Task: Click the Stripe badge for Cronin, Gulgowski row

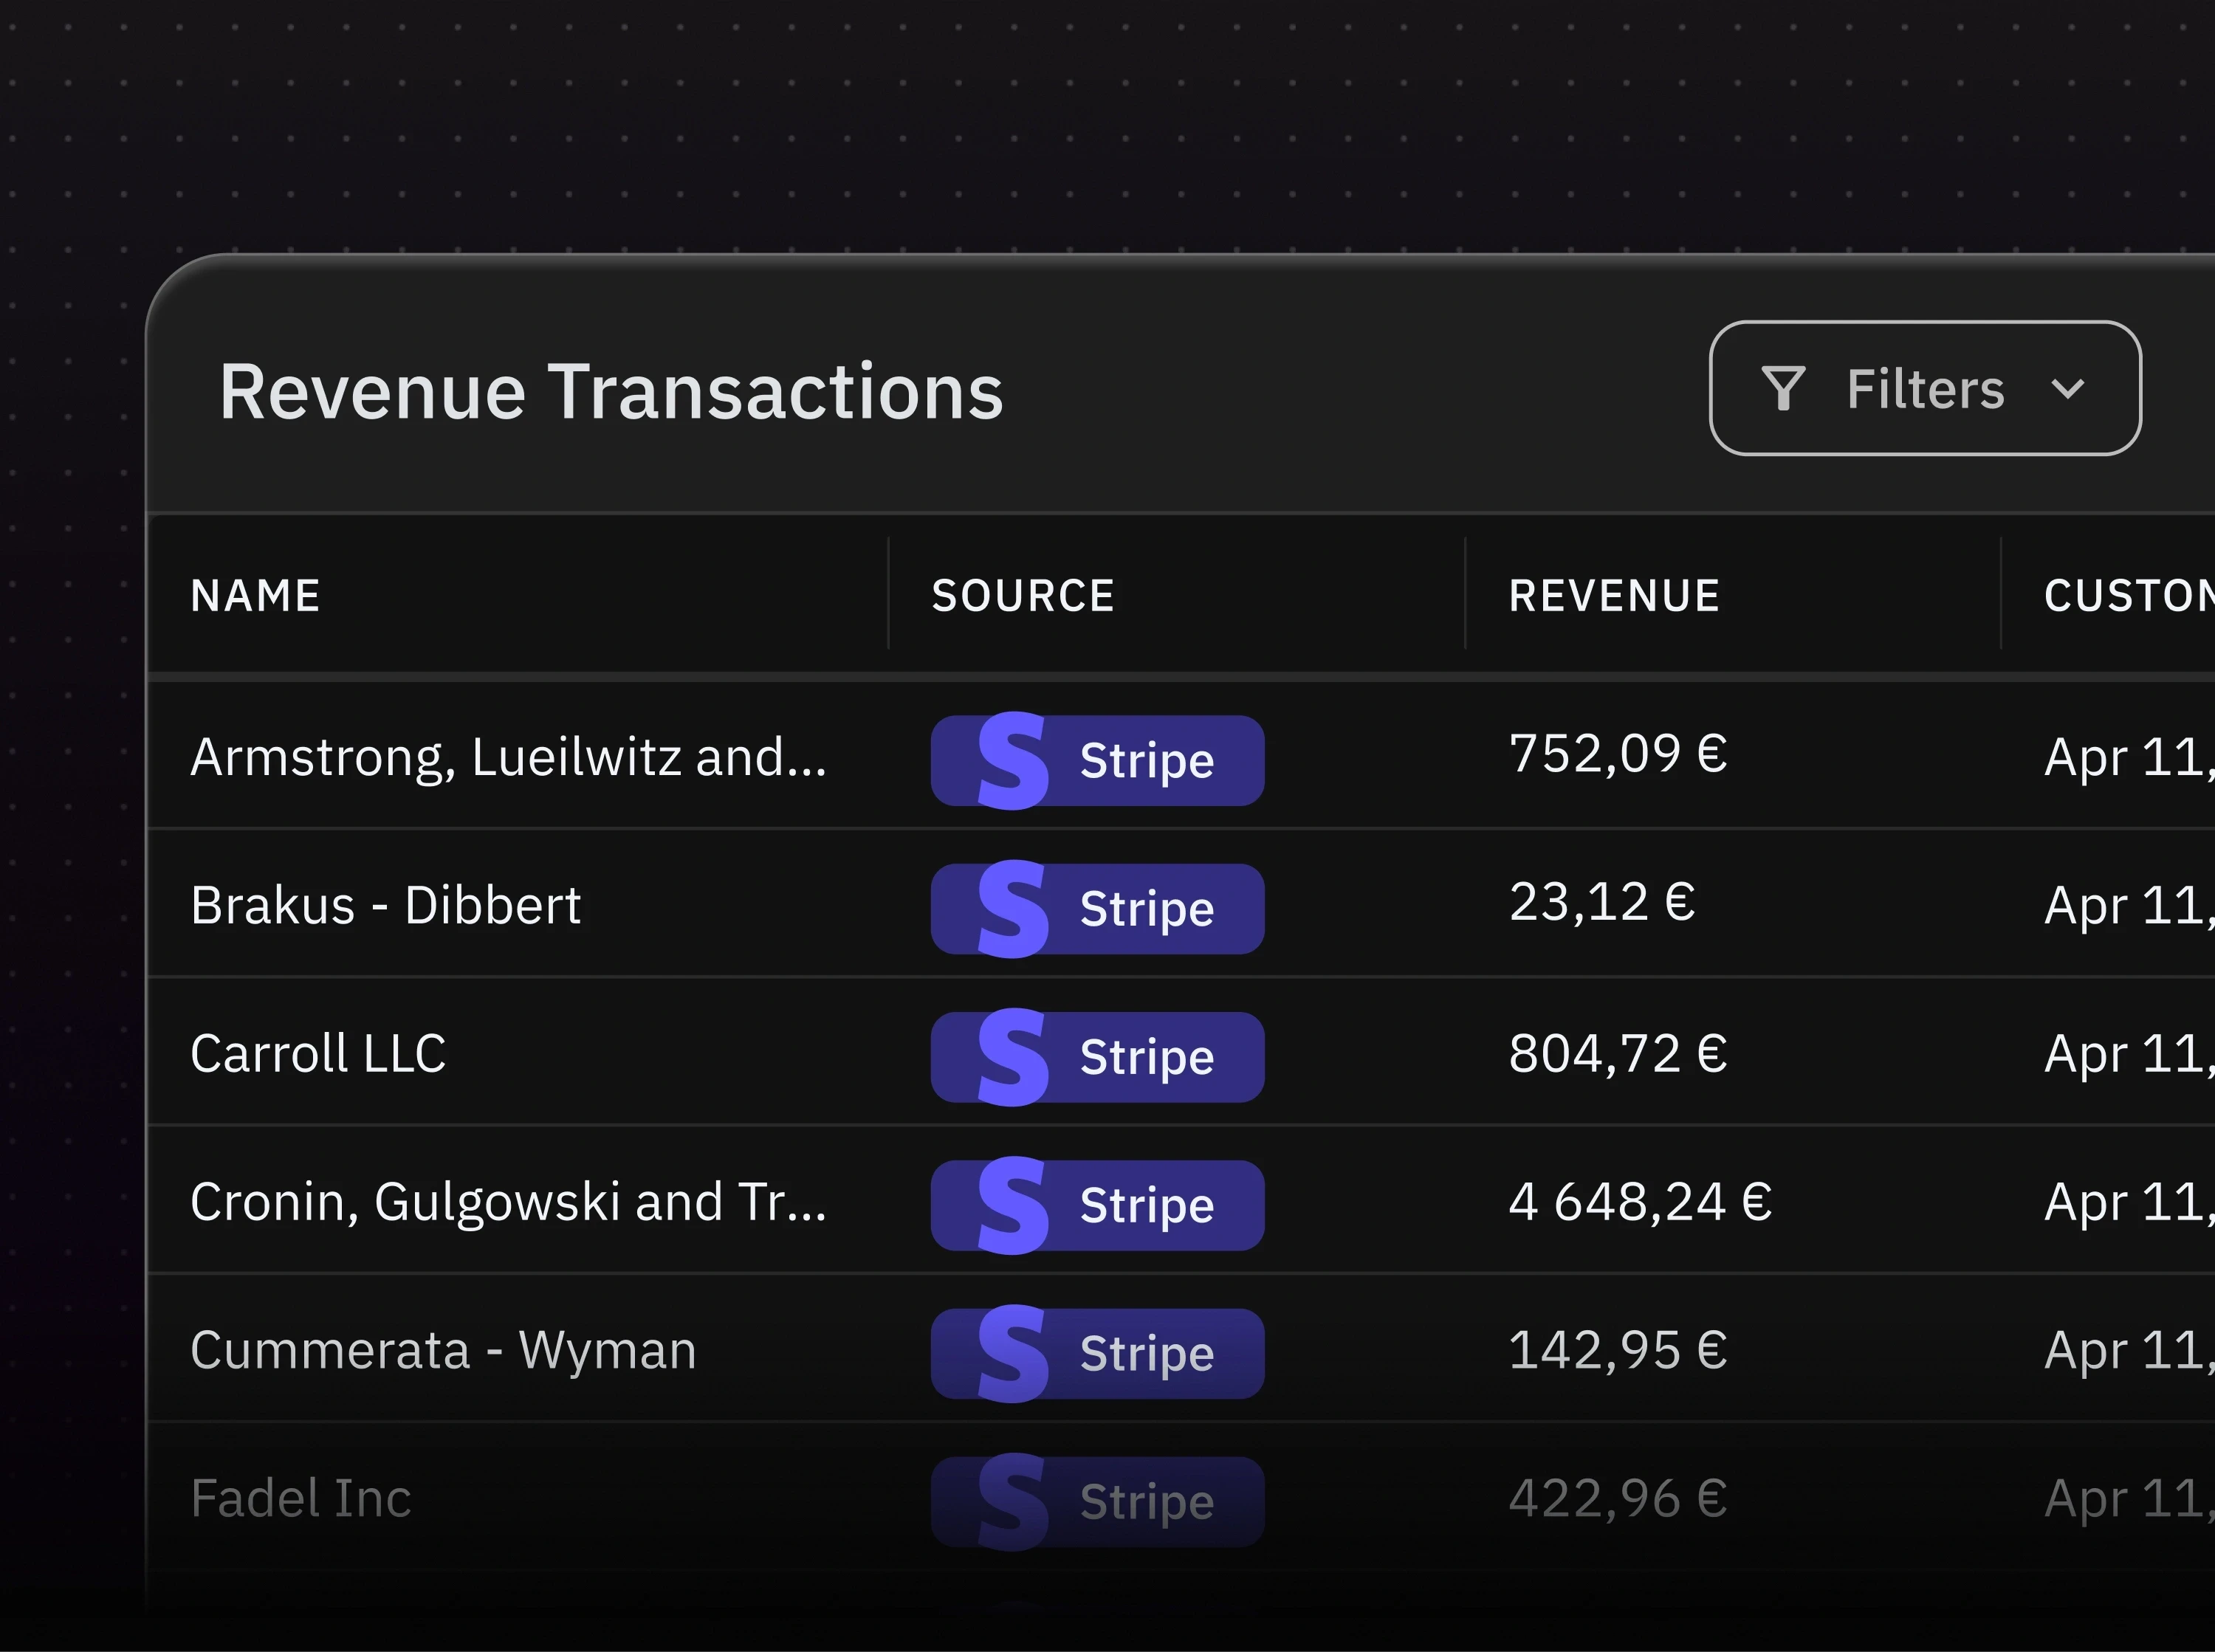Action: tap(1097, 1205)
